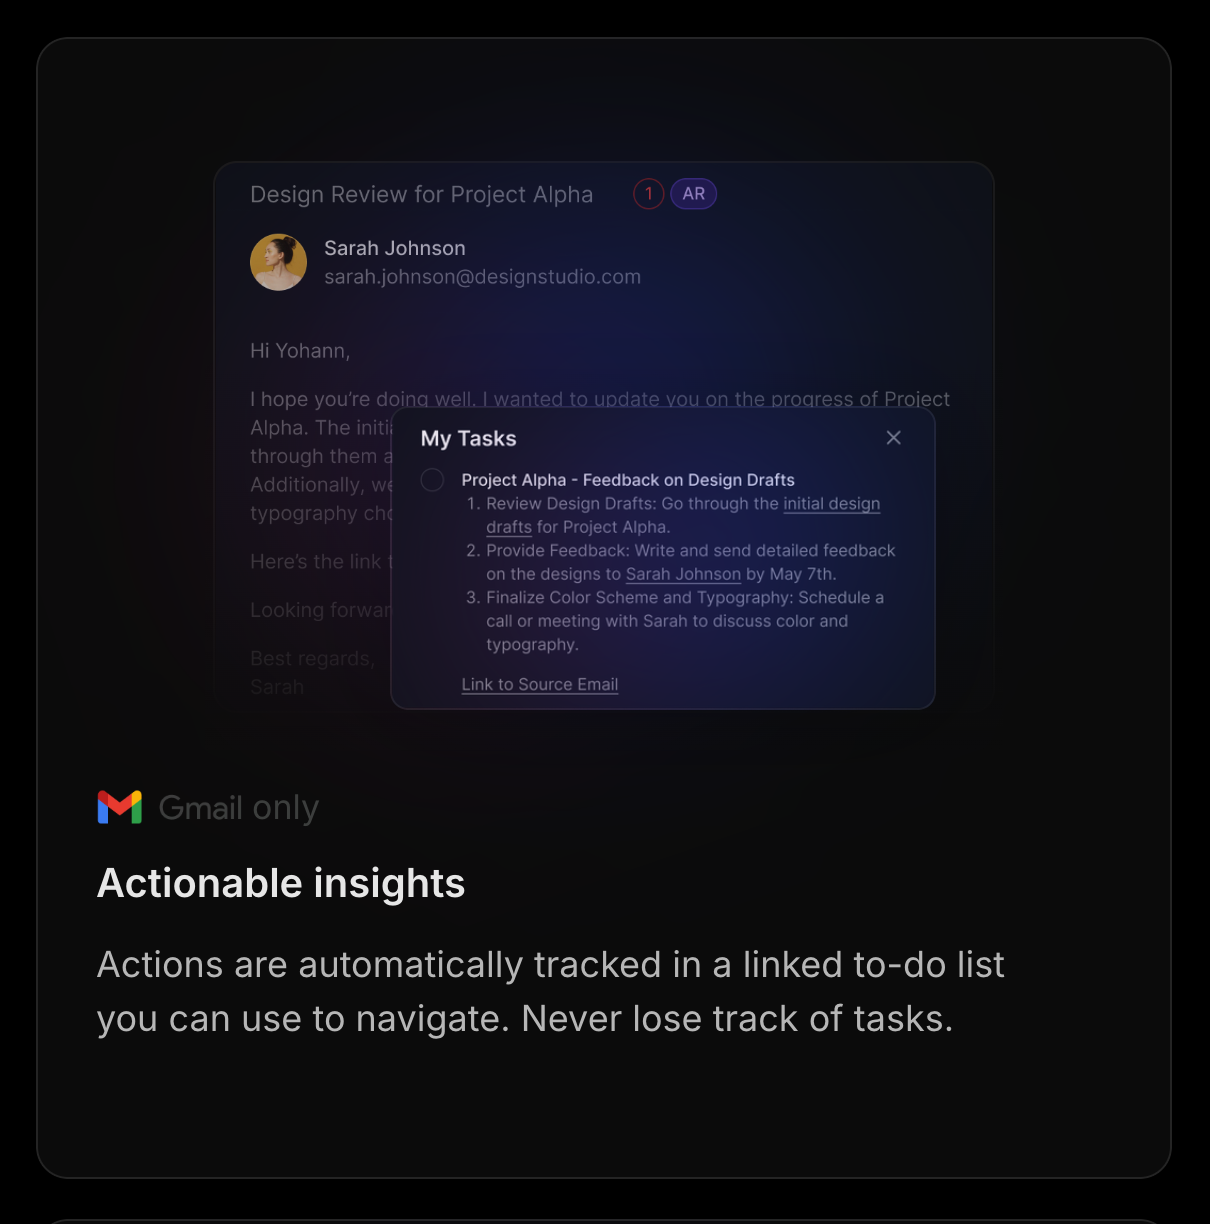This screenshot has height=1224, width=1210.
Task: Click the sarah.johnson@designstudio.com address
Action: click(482, 277)
